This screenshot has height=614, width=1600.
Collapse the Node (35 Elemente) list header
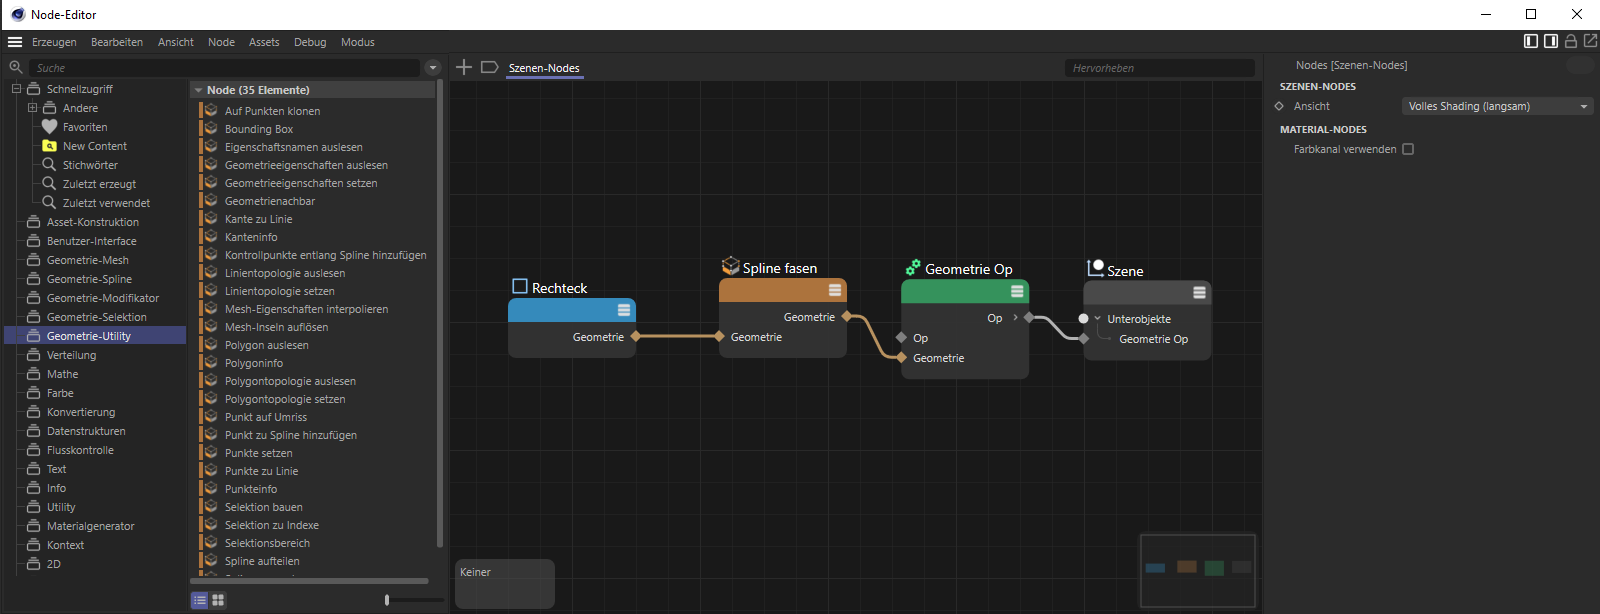coord(199,90)
